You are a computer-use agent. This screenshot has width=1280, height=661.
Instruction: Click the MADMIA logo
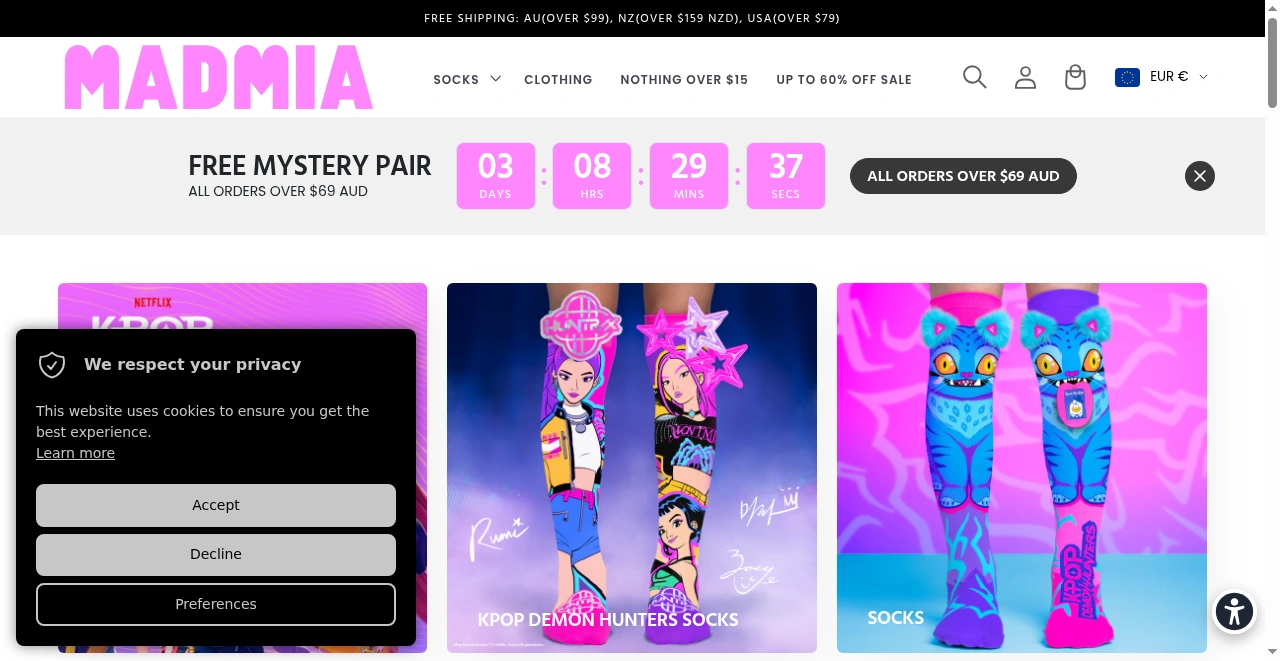(218, 77)
